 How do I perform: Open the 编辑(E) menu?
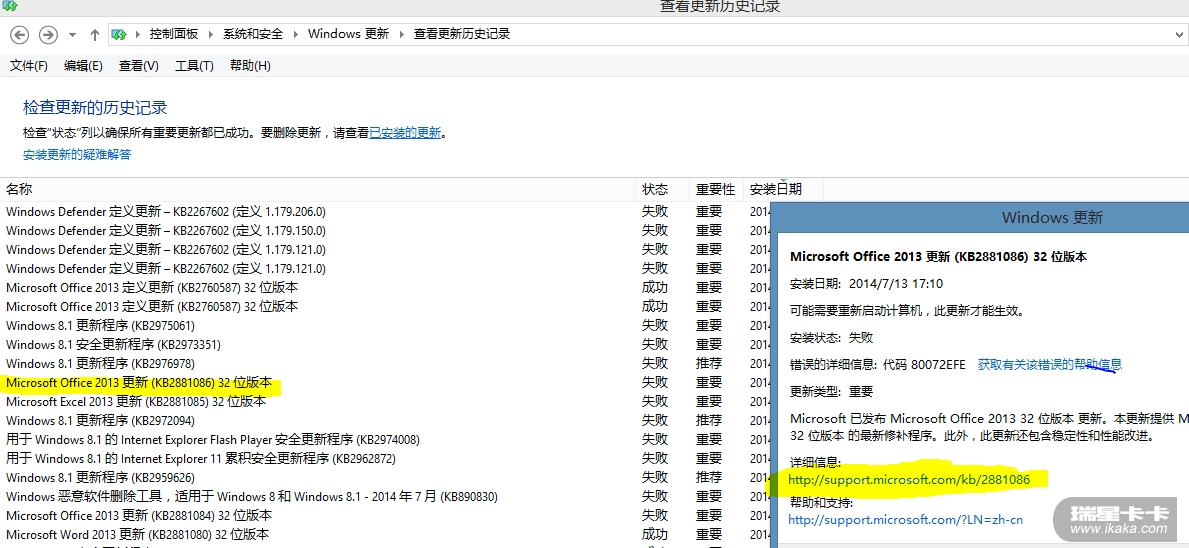(83, 66)
